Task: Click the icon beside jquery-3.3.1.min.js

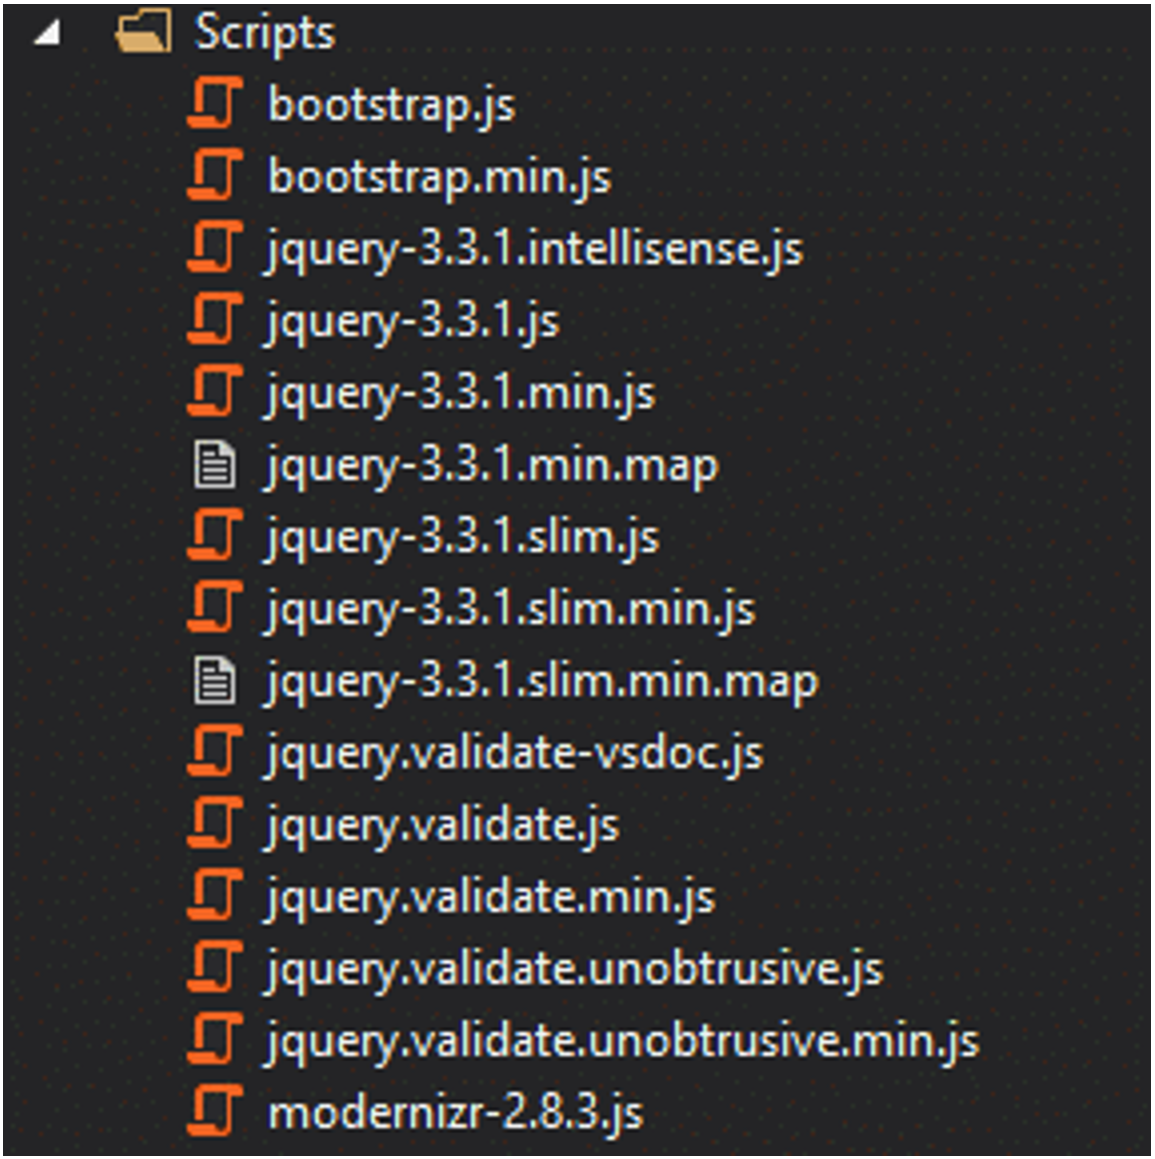Action: point(215,391)
